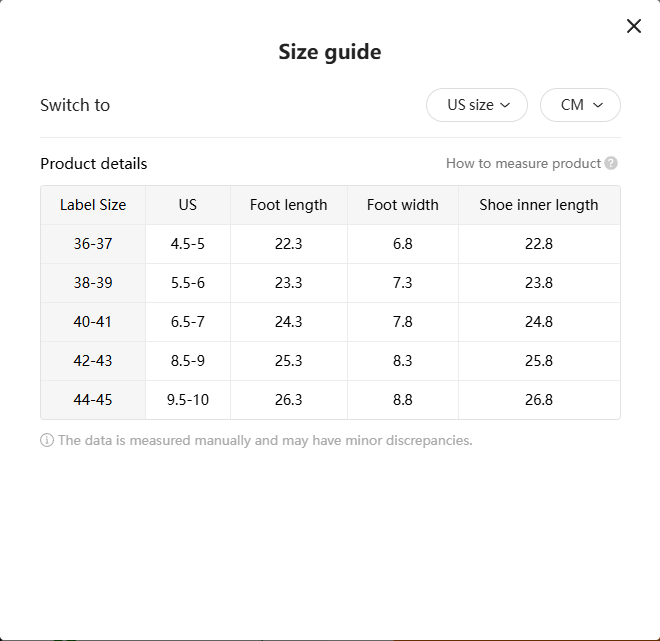
Task: Click the question mark help icon
Action: coord(611,163)
